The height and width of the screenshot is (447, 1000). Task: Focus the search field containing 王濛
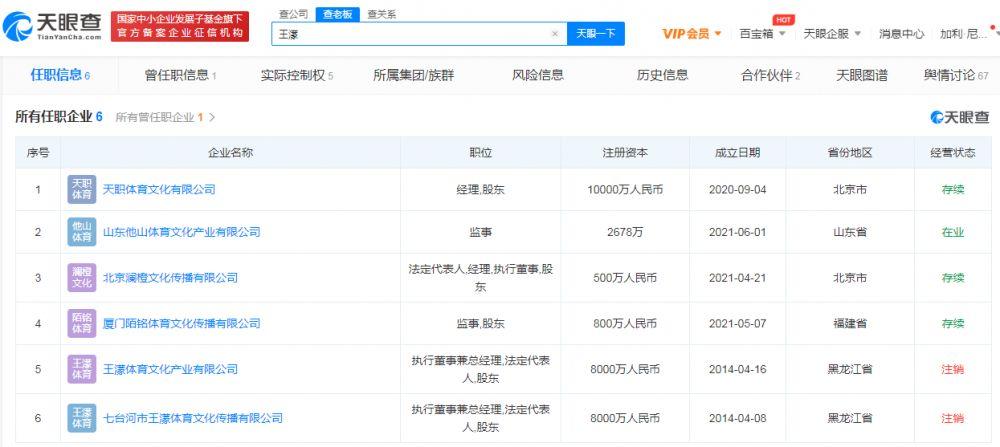419,34
